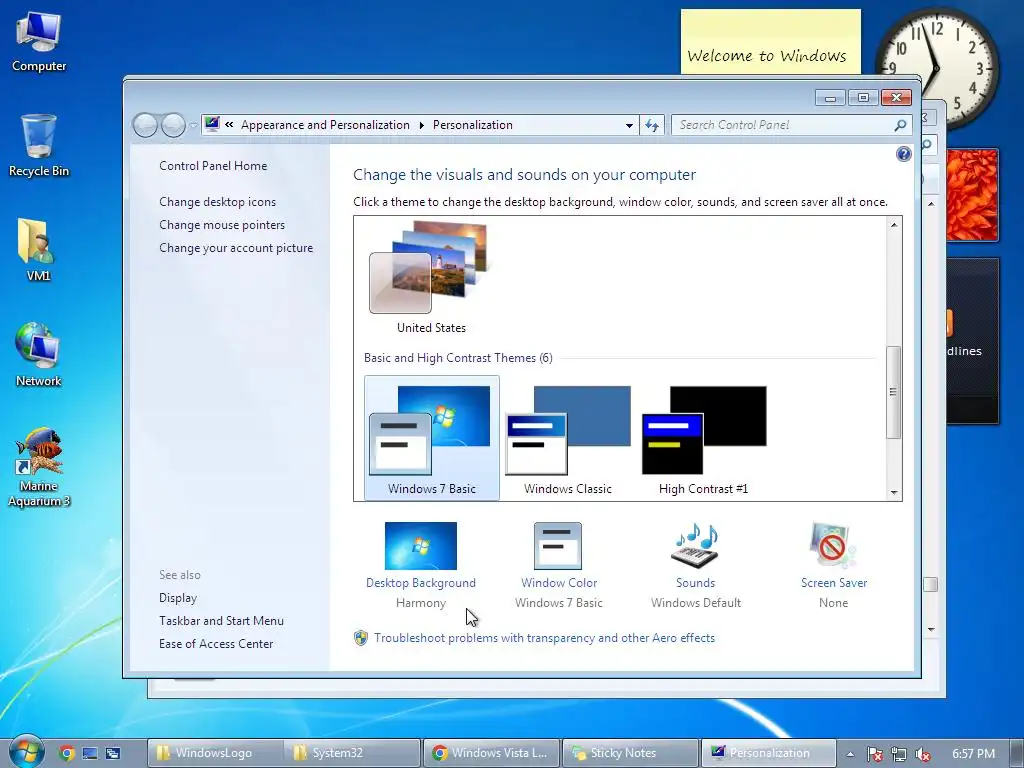Select the Marine Aquarium 3 shortcut
1024x768 pixels.
[39, 467]
